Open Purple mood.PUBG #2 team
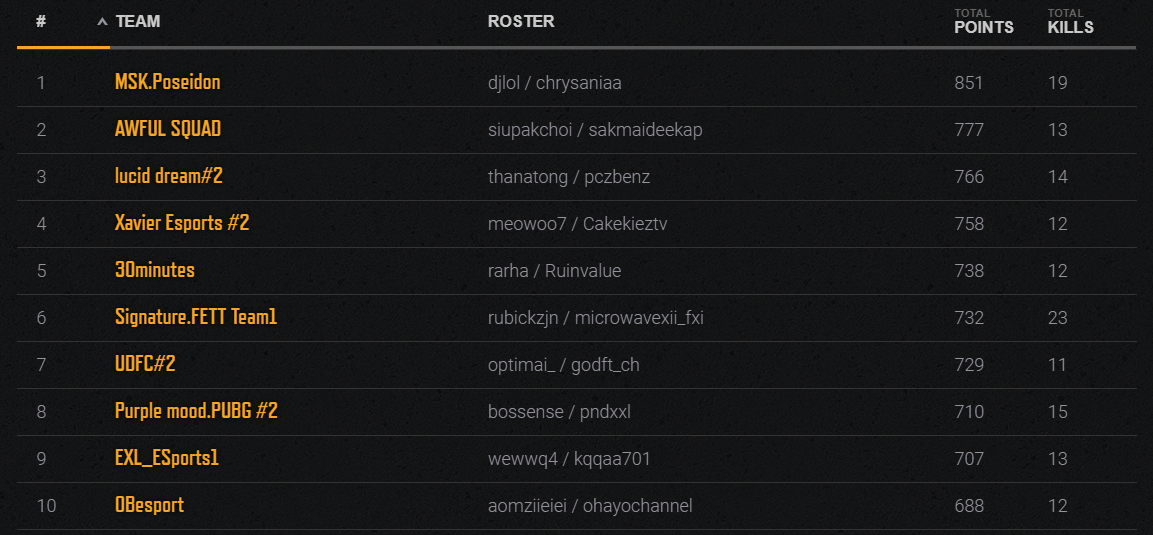 click(x=196, y=411)
